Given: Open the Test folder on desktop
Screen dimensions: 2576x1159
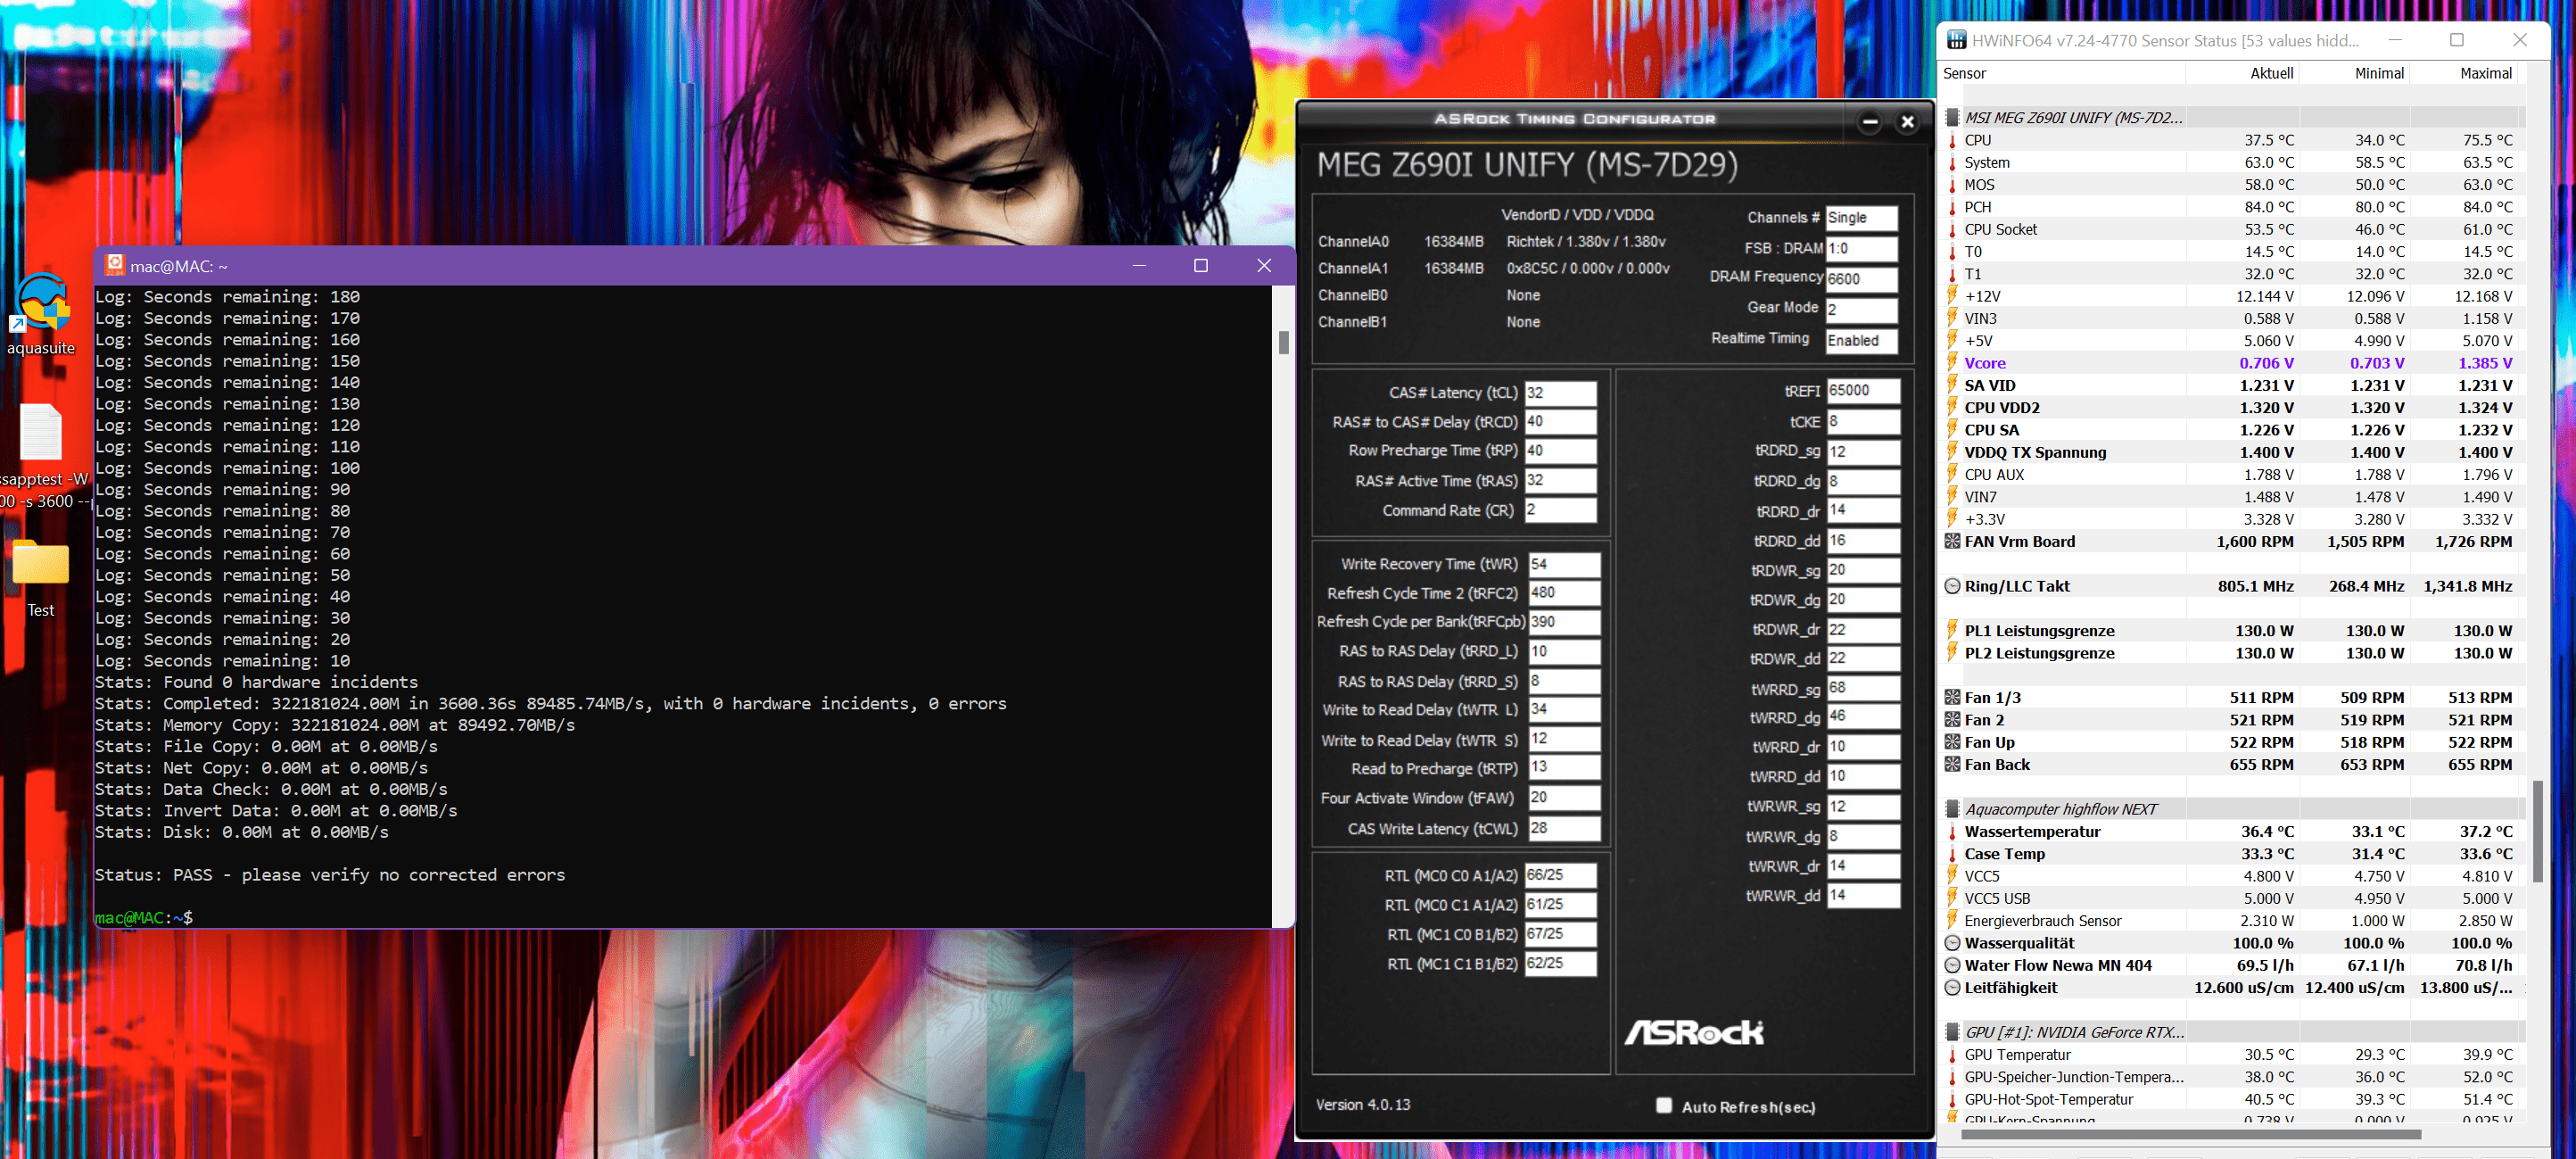Looking at the screenshot, I should (40, 566).
